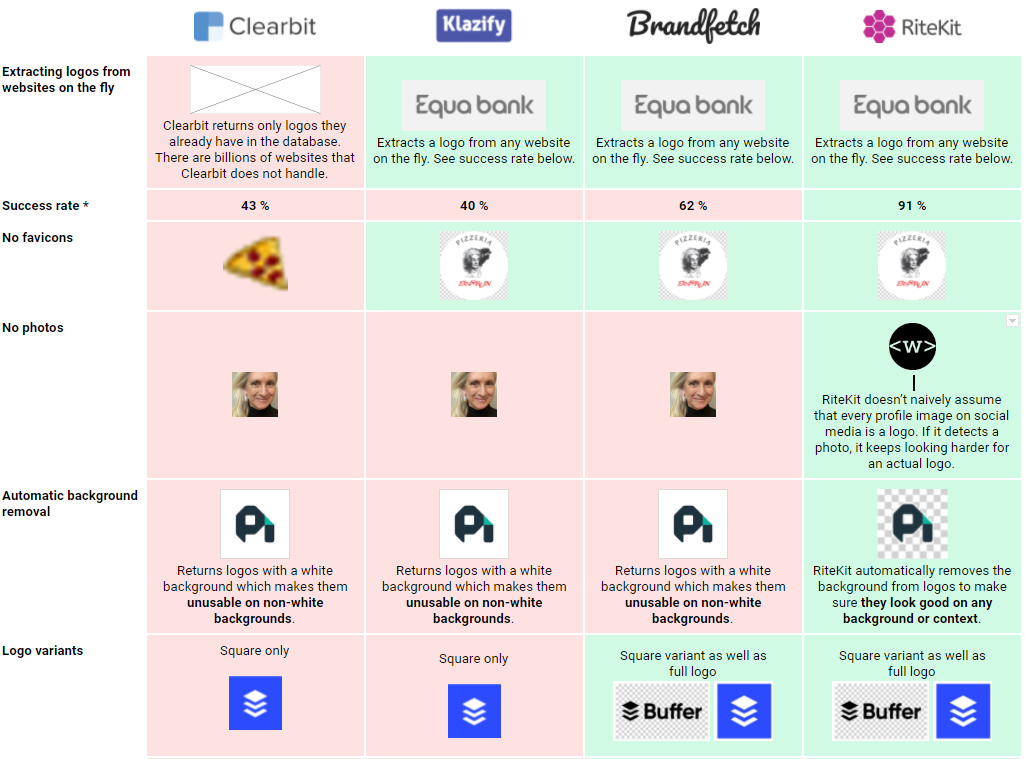Select the blue square Buffer icon under Clearbit
This screenshot has width=1025, height=759.
tap(256, 703)
